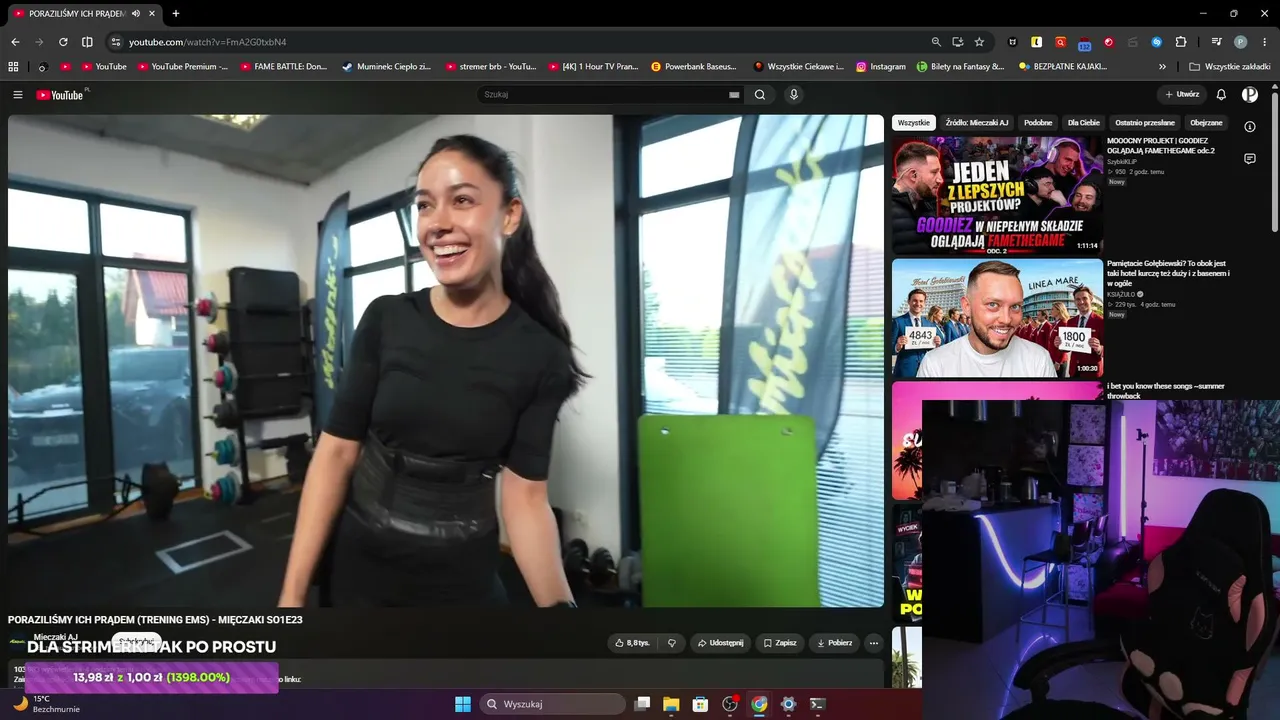Open the 'FAME BATTLE: Don...' bookmark
The image size is (1280, 720).
click(284, 67)
